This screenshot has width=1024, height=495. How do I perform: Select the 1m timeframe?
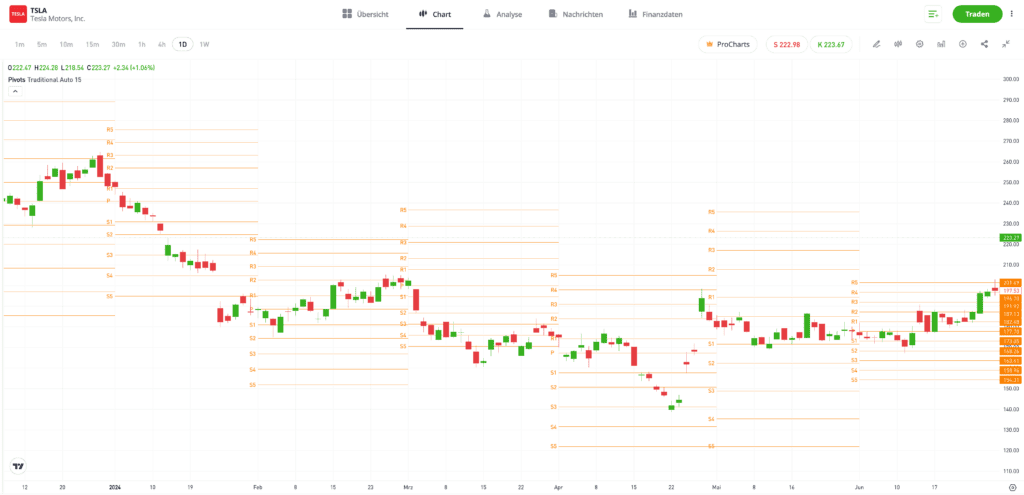click(x=20, y=44)
